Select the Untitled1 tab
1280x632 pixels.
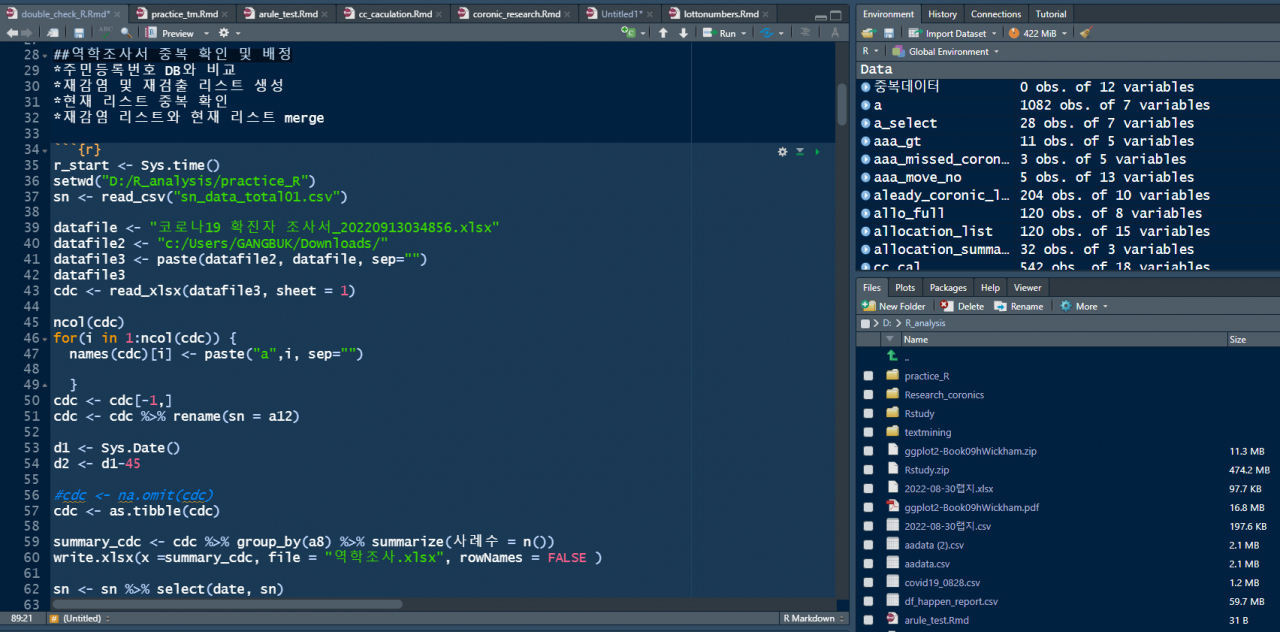pos(622,14)
